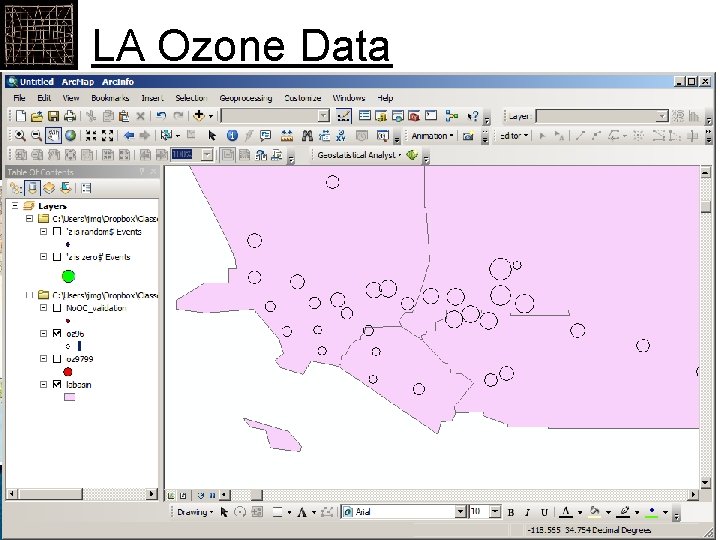
Task: Open the Editor menu button
Action: point(514,136)
